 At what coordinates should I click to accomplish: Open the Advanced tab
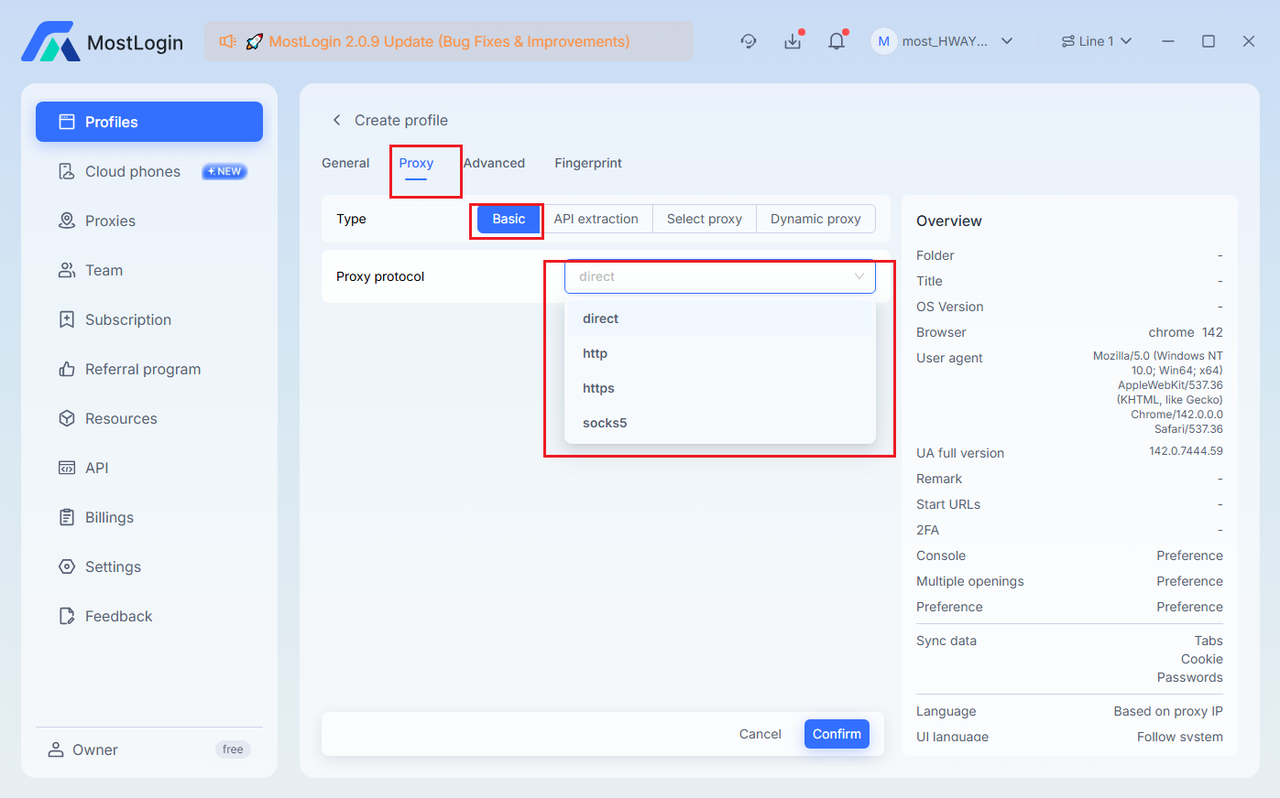point(494,163)
